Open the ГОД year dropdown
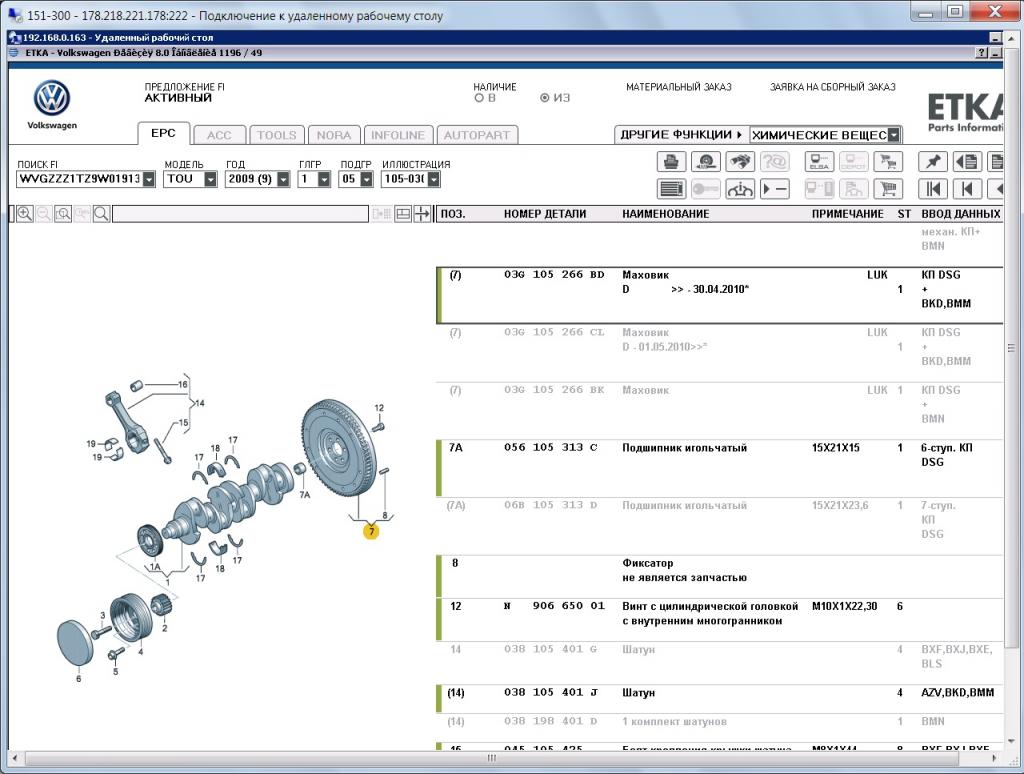Screen dimensions: 1024x774 283,179
